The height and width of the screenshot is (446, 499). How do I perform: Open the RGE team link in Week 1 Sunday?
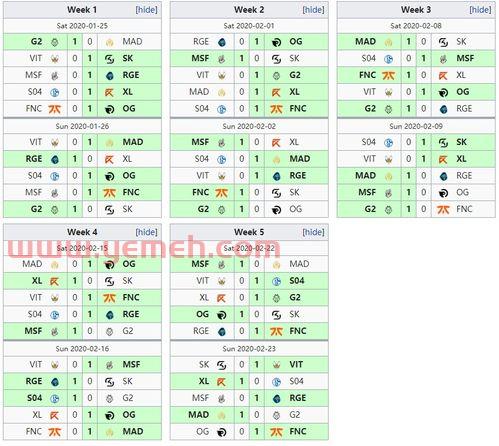34,159
